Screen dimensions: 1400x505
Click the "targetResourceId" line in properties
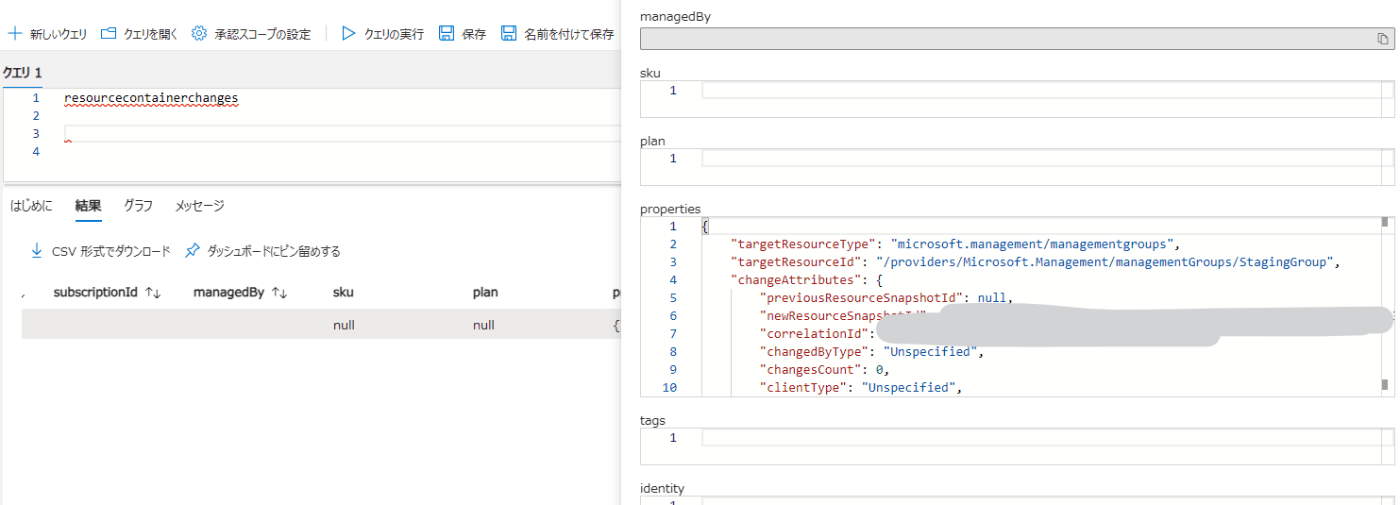(1035, 262)
